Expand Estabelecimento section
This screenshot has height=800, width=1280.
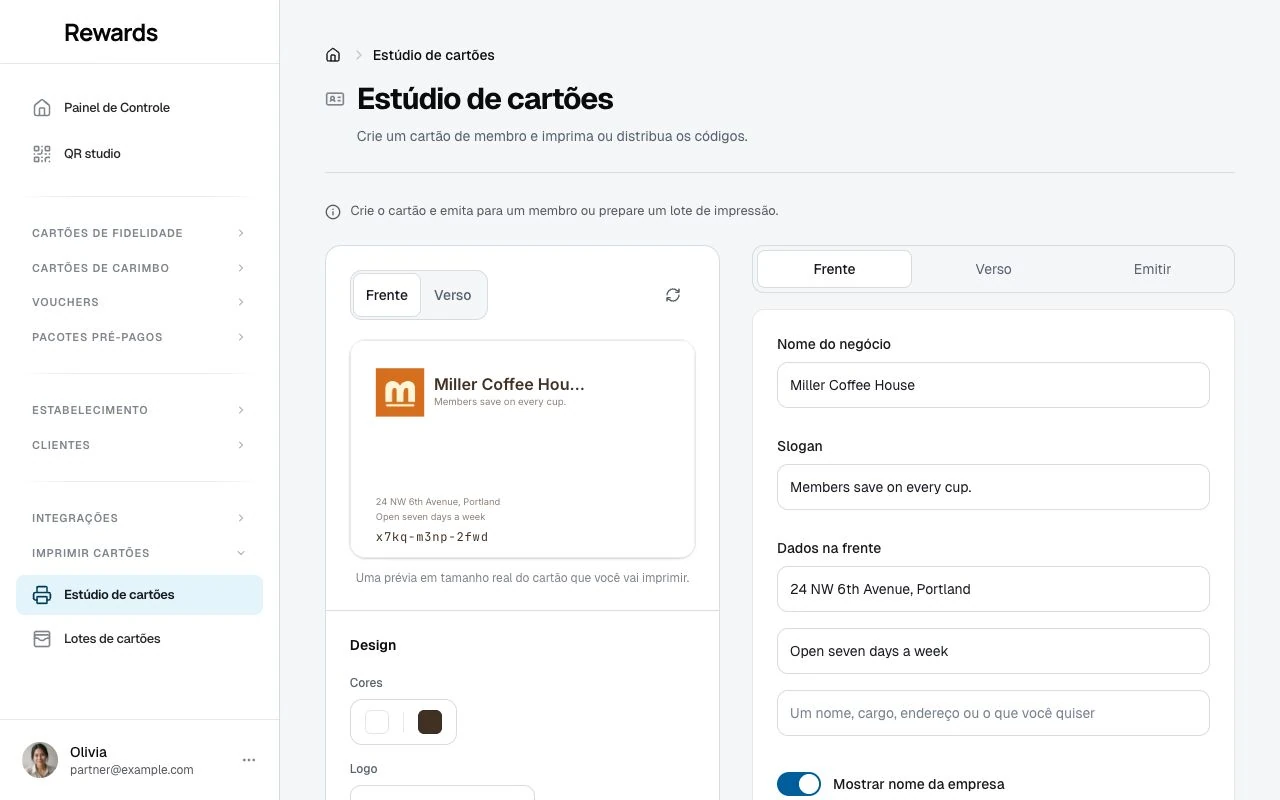139,410
